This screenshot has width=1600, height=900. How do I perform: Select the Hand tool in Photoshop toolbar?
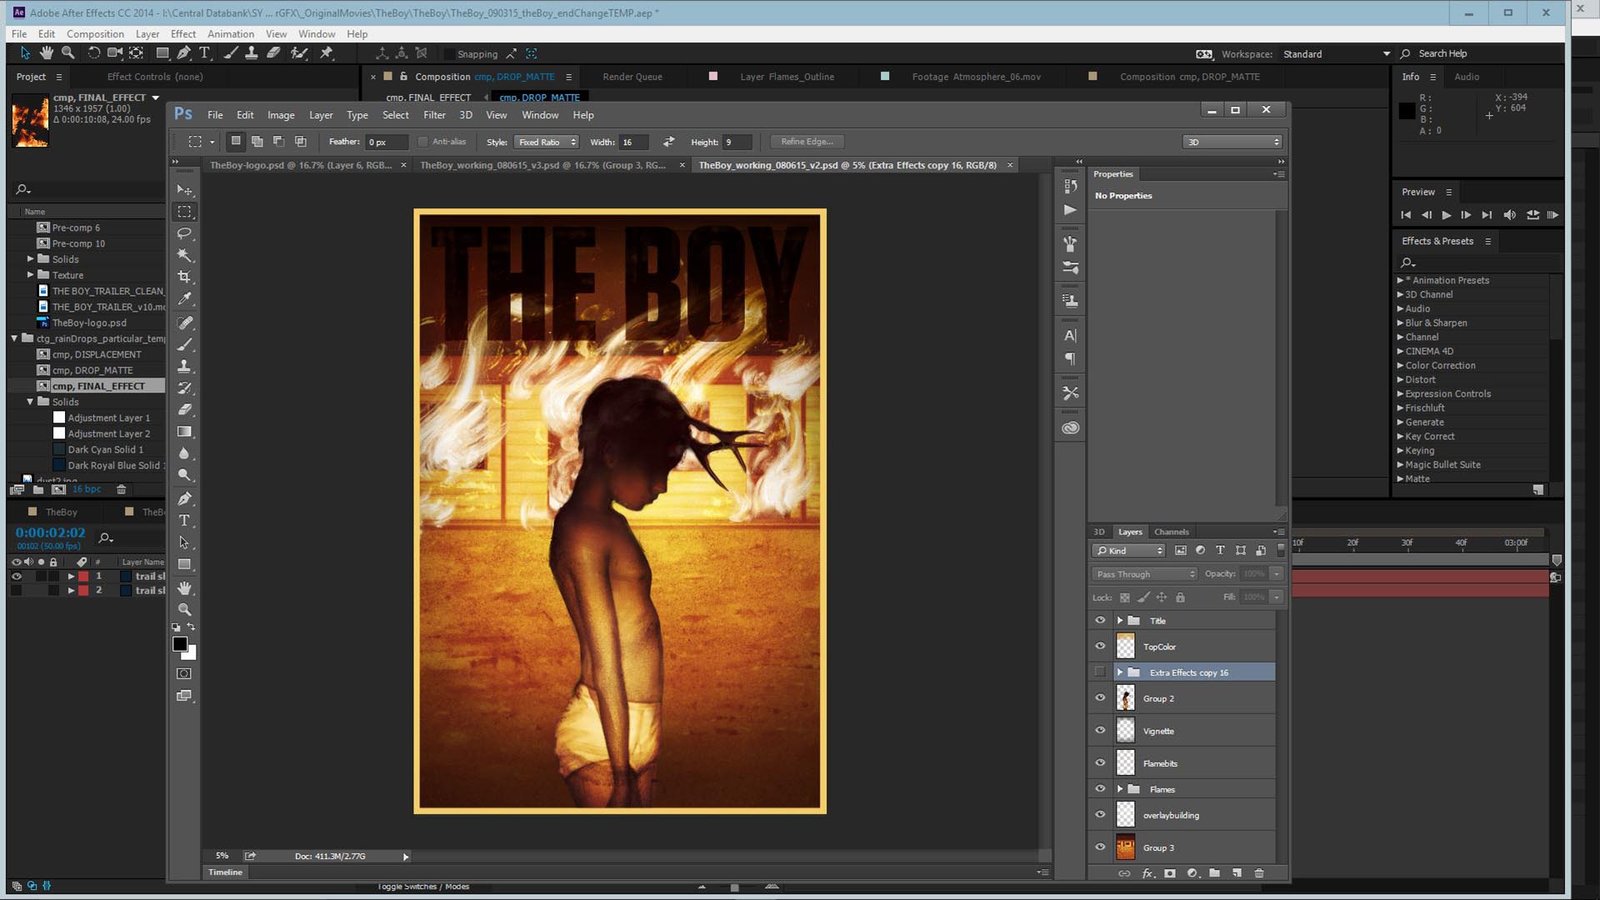[x=184, y=587]
